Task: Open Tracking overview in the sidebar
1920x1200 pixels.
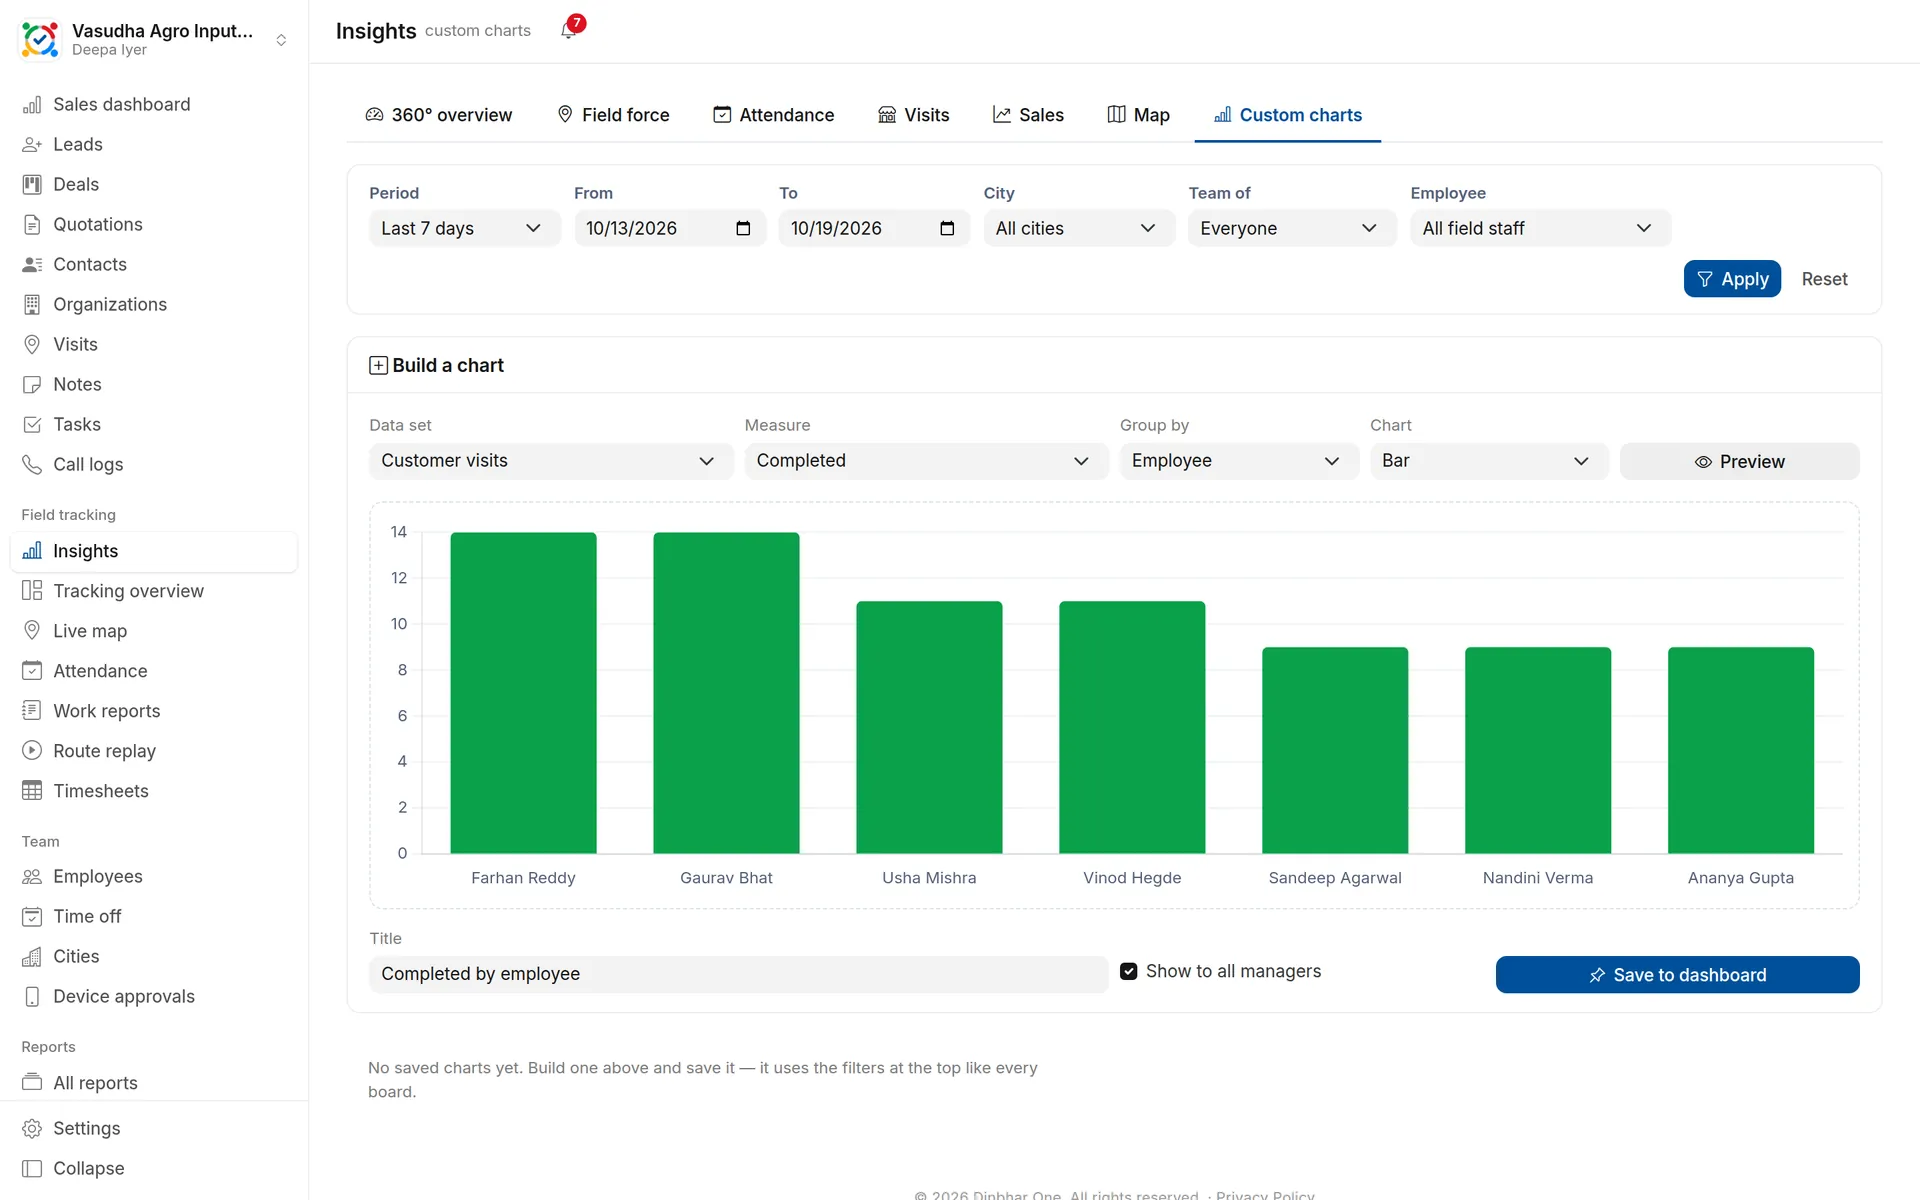Action: [154, 591]
